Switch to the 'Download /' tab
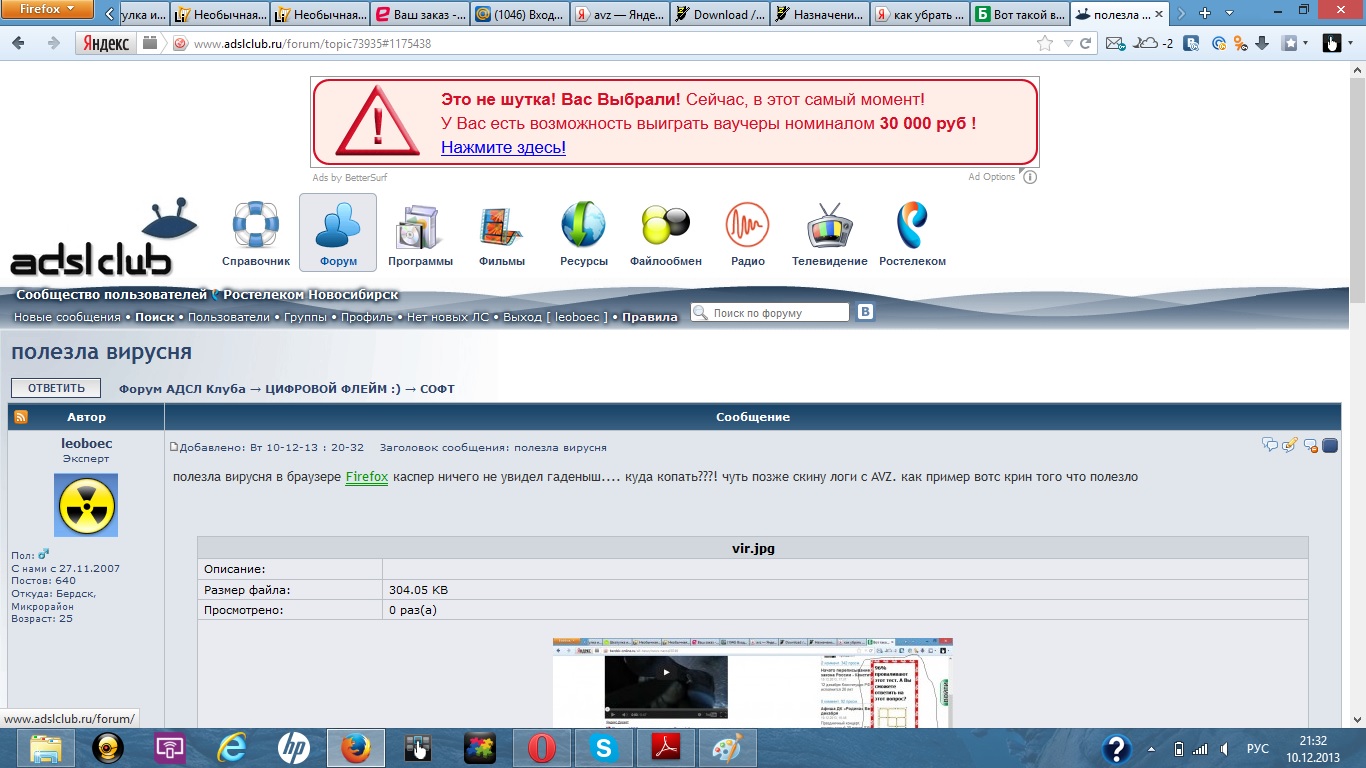Image resolution: width=1366 pixels, height=768 pixels. click(x=720, y=14)
